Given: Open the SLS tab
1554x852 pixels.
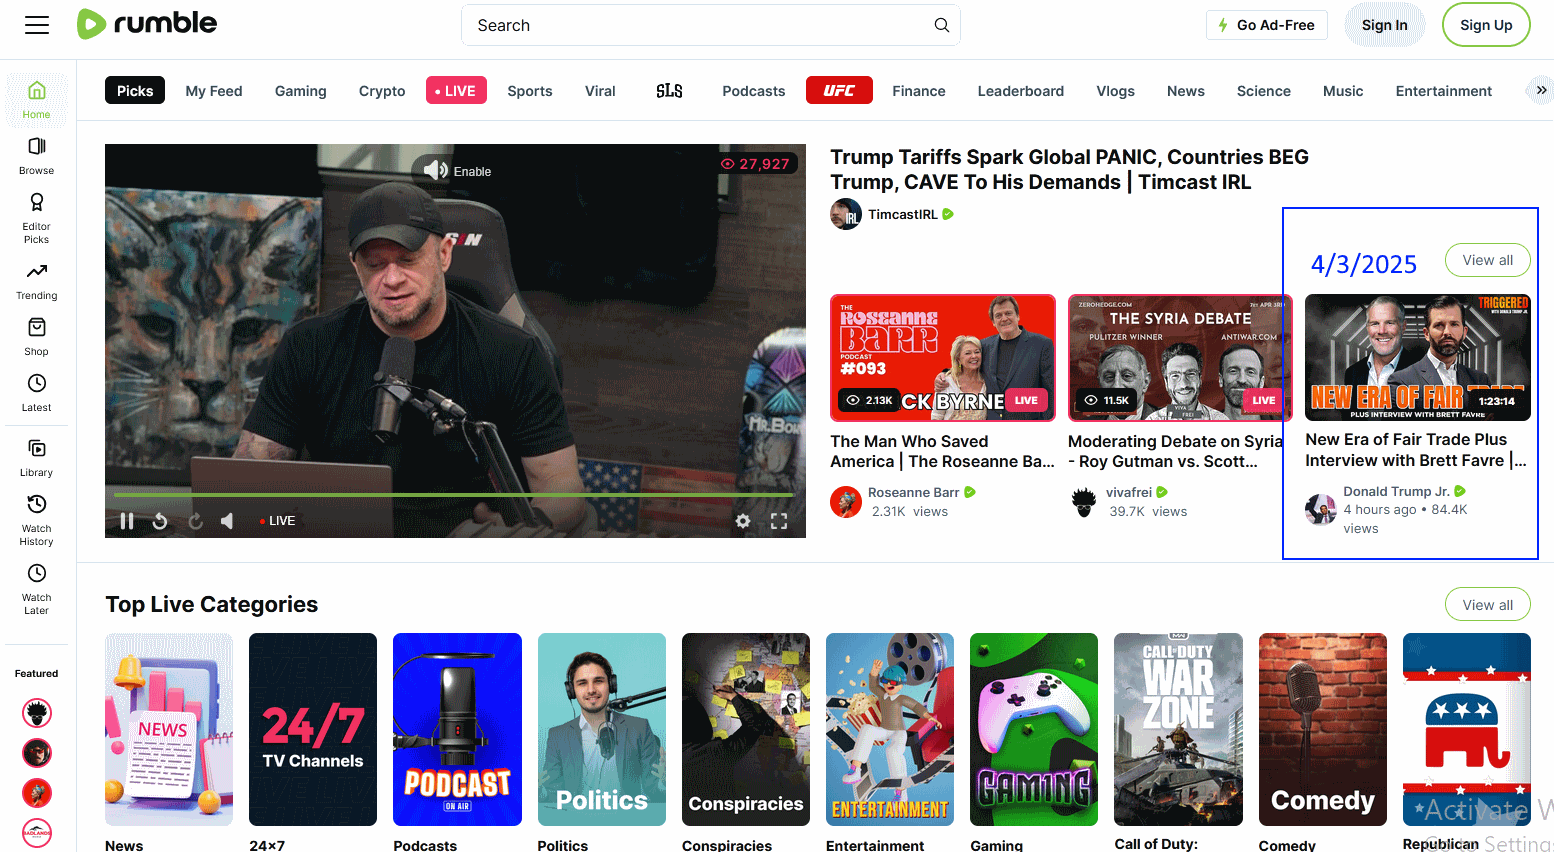Looking at the screenshot, I should [x=669, y=91].
